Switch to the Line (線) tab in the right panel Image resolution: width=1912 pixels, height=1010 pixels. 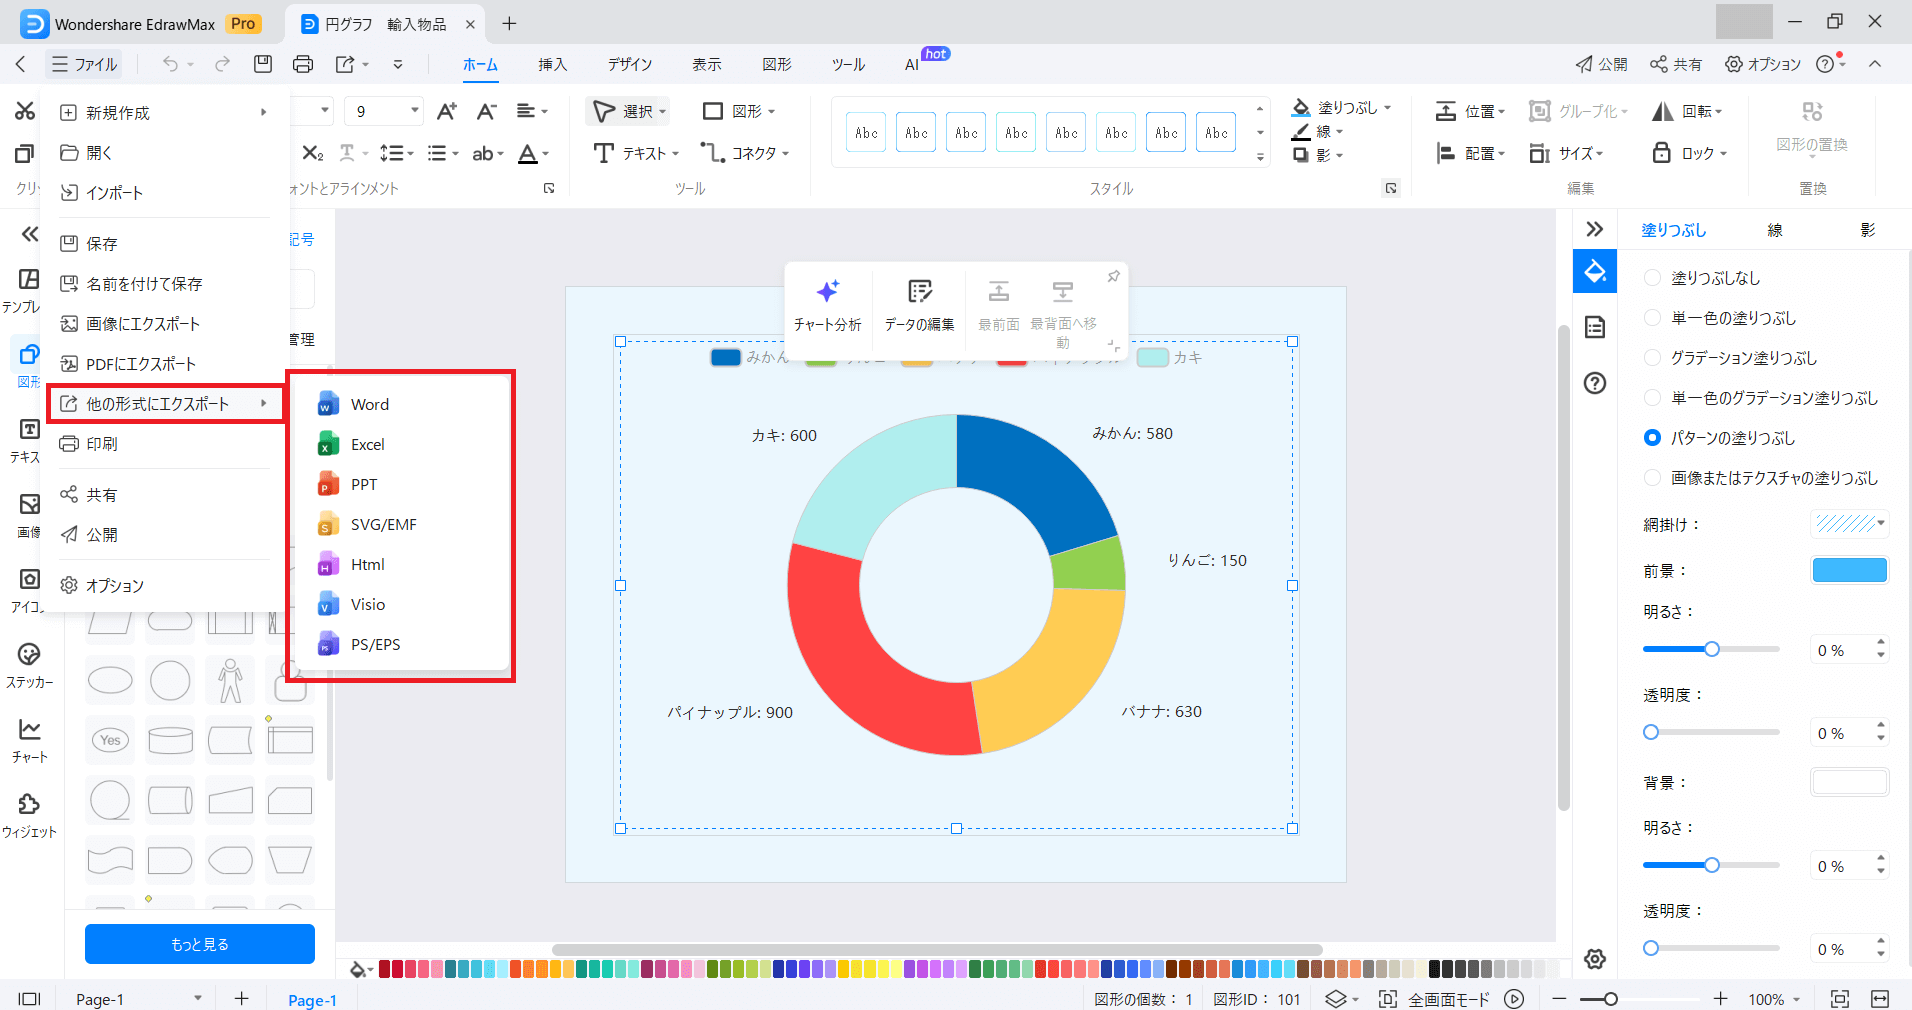tap(1775, 230)
